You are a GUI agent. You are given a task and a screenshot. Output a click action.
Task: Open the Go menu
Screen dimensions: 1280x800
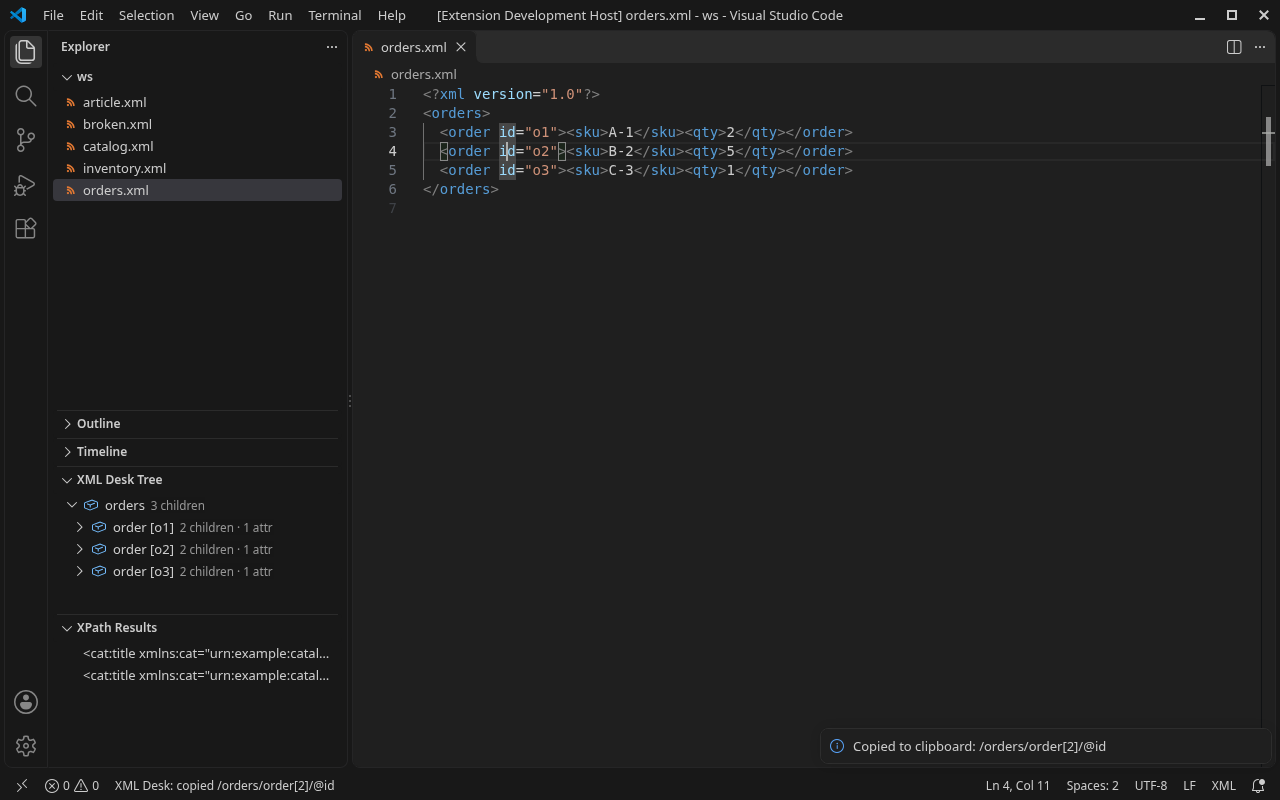[x=243, y=15]
